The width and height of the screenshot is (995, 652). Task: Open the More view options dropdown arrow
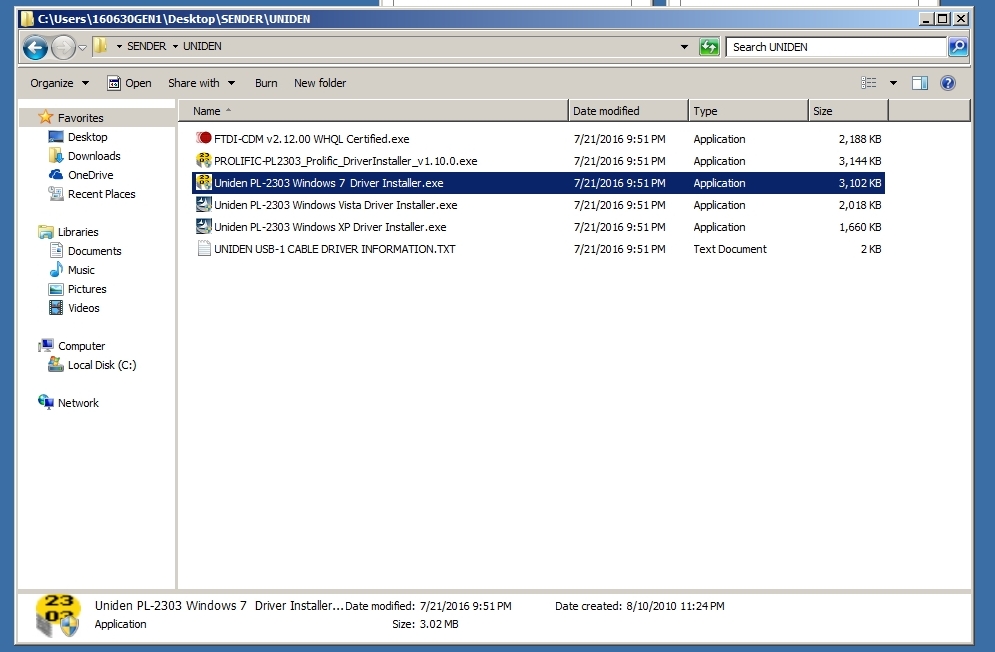pyautogui.click(x=893, y=83)
